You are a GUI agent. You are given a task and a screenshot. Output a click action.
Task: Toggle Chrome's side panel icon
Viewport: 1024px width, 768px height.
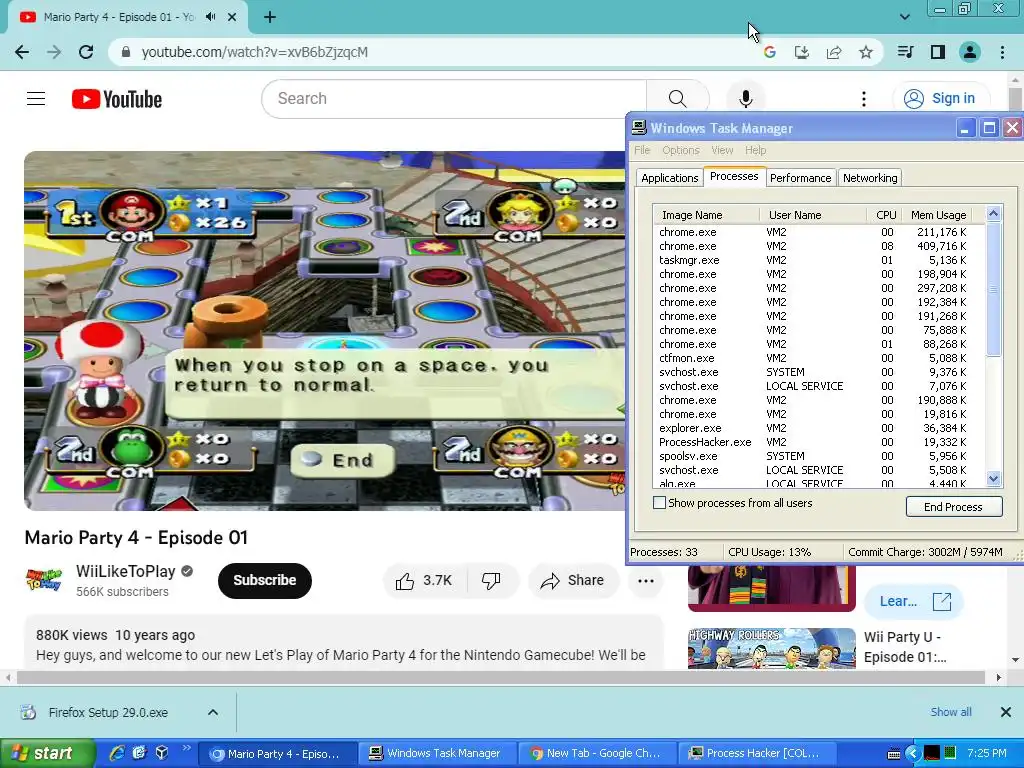pyautogui.click(x=938, y=52)
